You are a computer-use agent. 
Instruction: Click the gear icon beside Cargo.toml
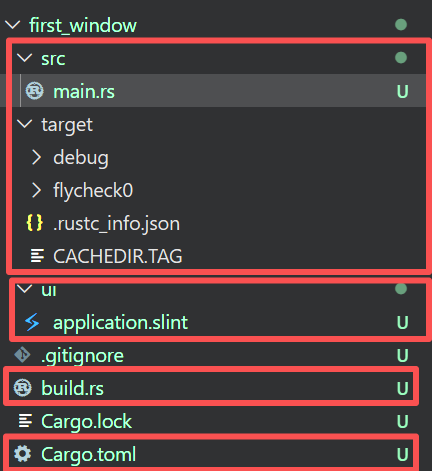23,454
